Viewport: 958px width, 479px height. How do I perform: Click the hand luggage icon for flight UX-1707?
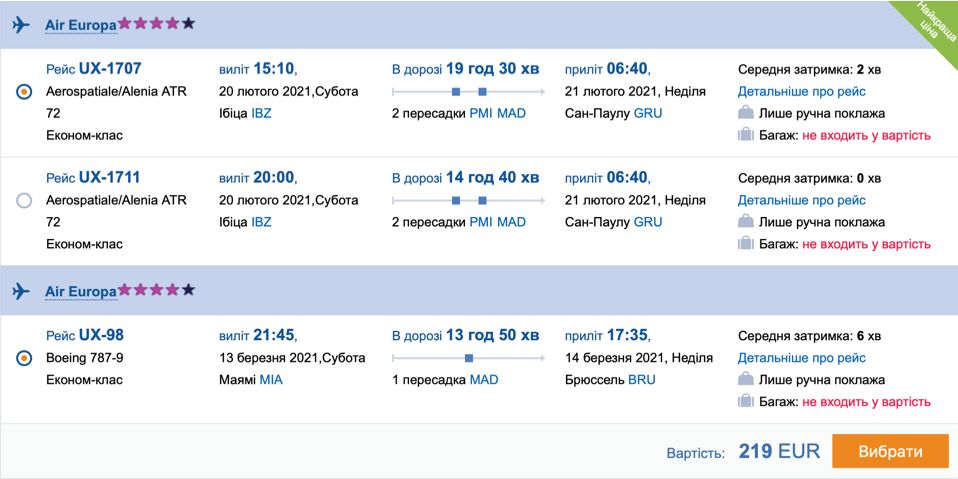click(745, 113)
